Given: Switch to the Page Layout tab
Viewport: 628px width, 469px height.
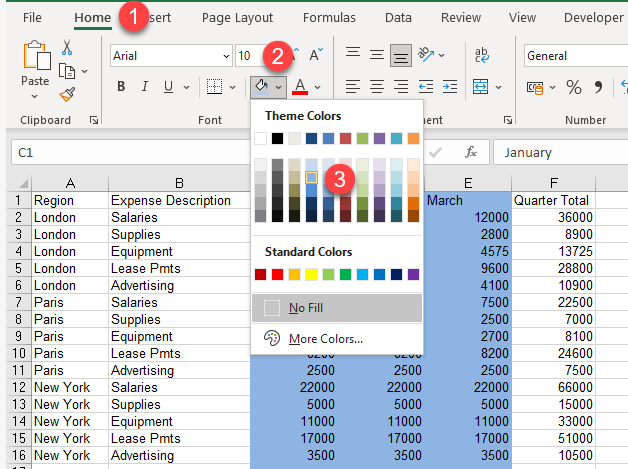Looking at the screenshot, I should tap(237, 17).
